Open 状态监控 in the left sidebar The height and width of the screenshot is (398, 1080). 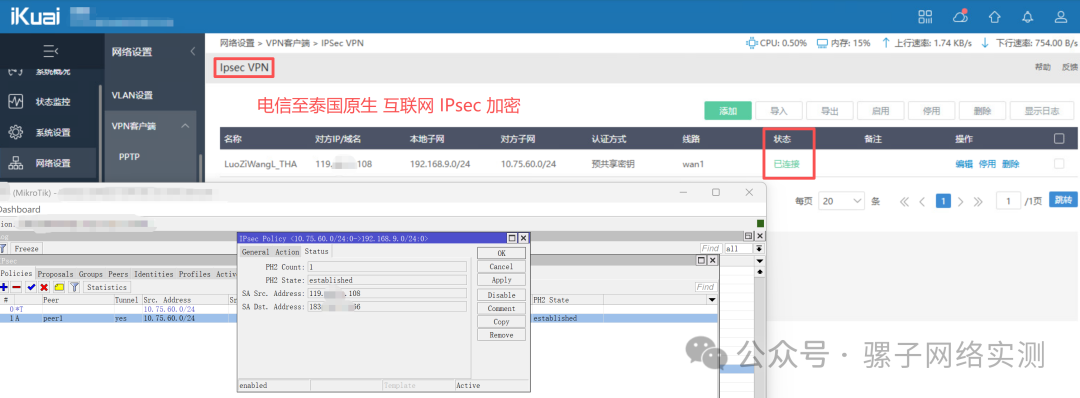(48, 102)
